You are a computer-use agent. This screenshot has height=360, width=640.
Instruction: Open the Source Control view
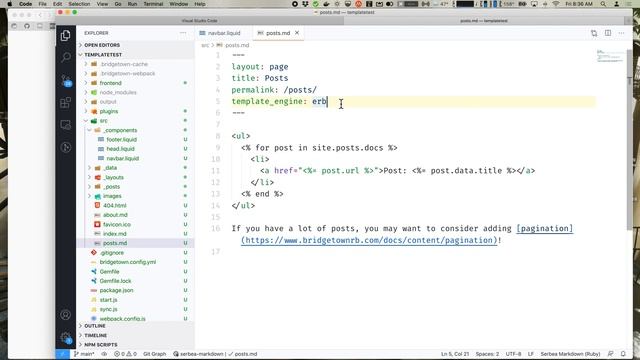click(x=65, y=80)
